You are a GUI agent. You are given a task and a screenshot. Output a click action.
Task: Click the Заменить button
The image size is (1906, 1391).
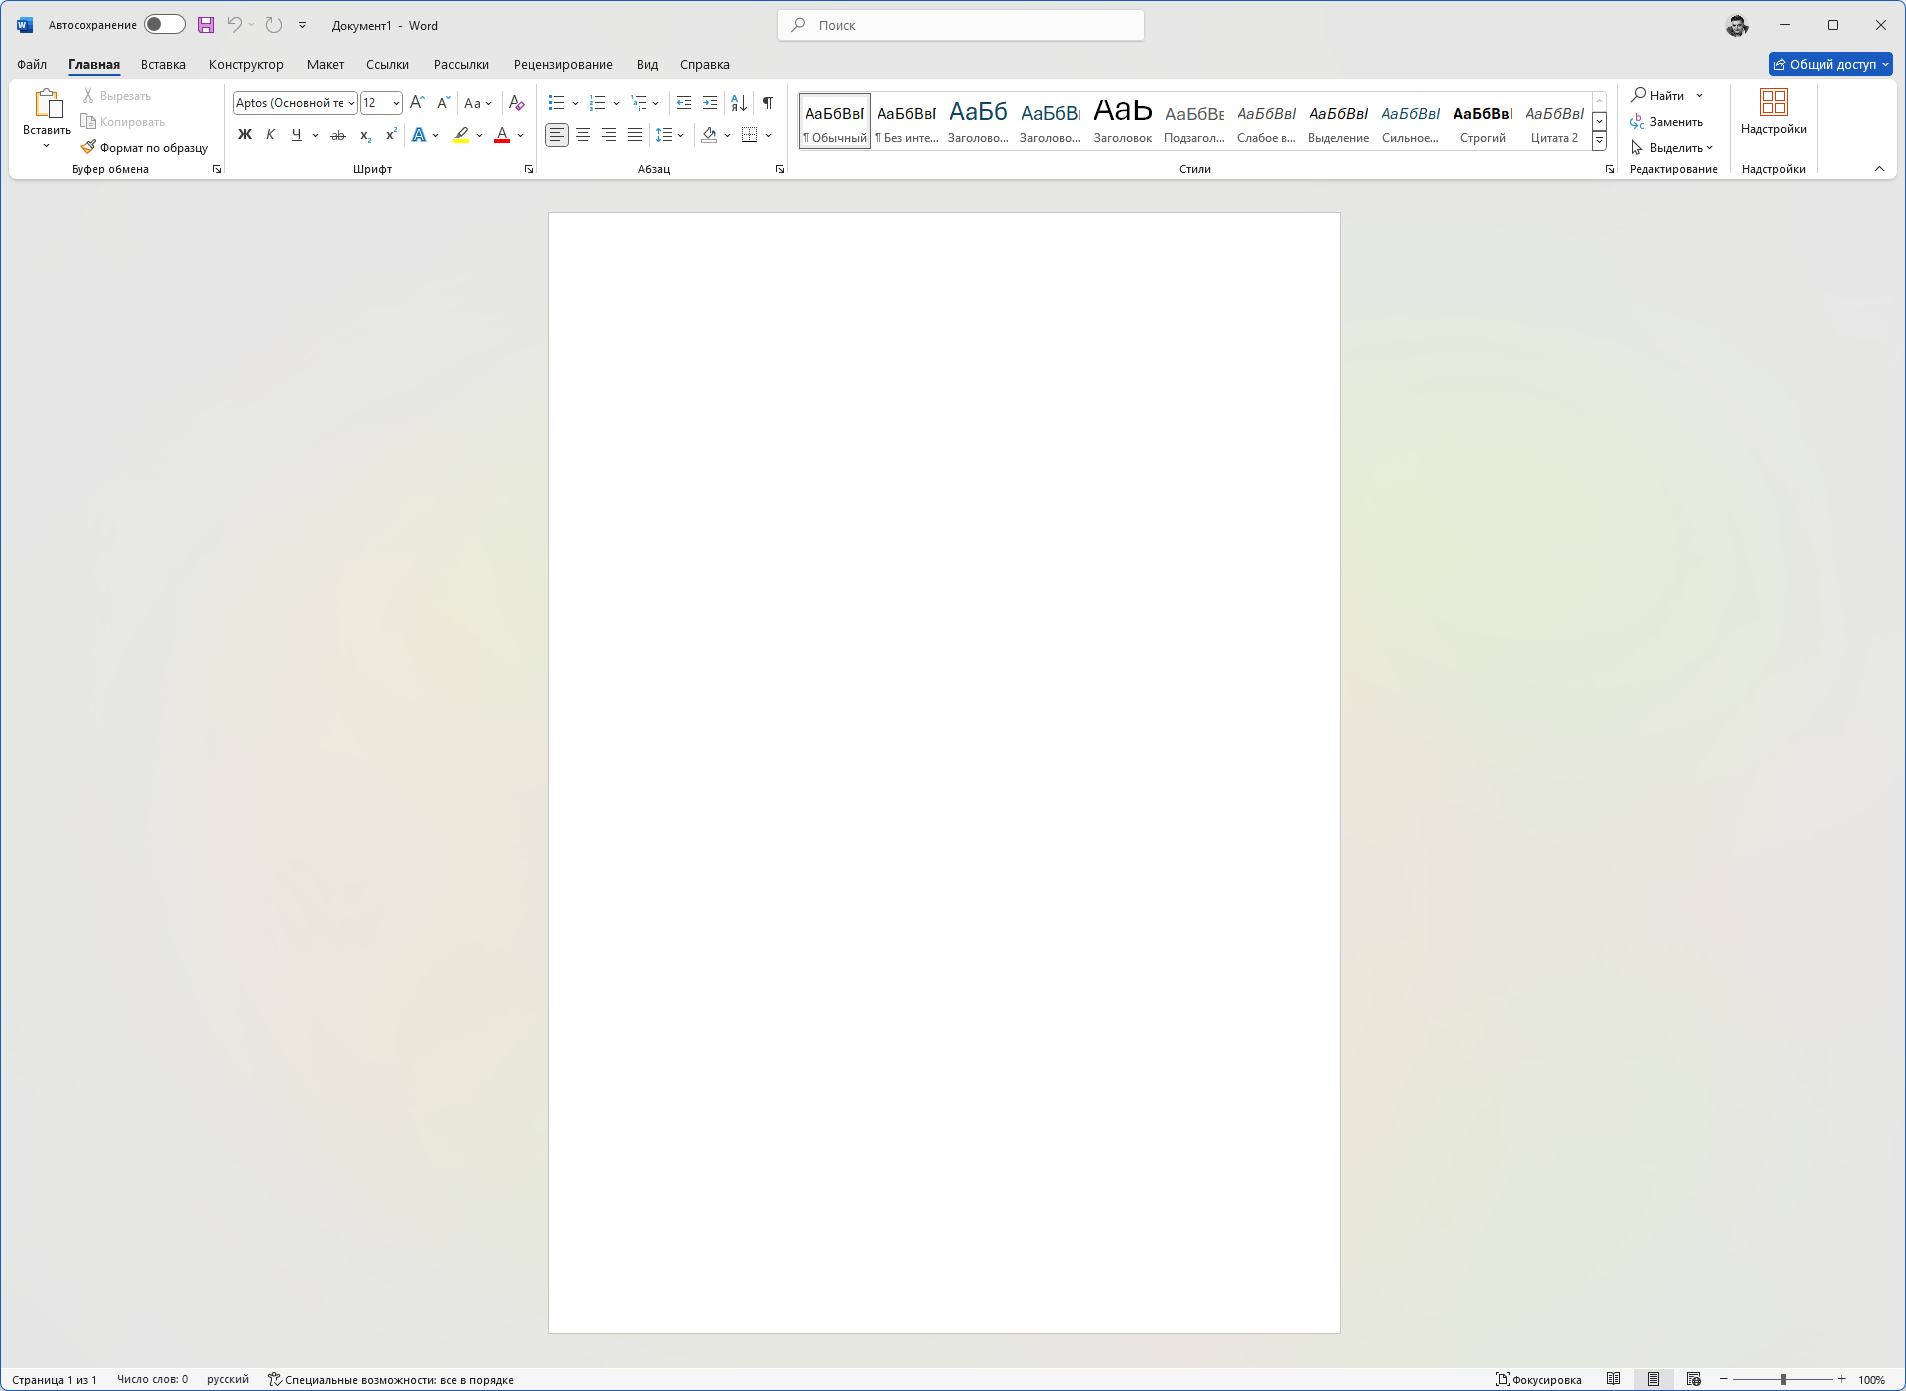point(1666,121)
